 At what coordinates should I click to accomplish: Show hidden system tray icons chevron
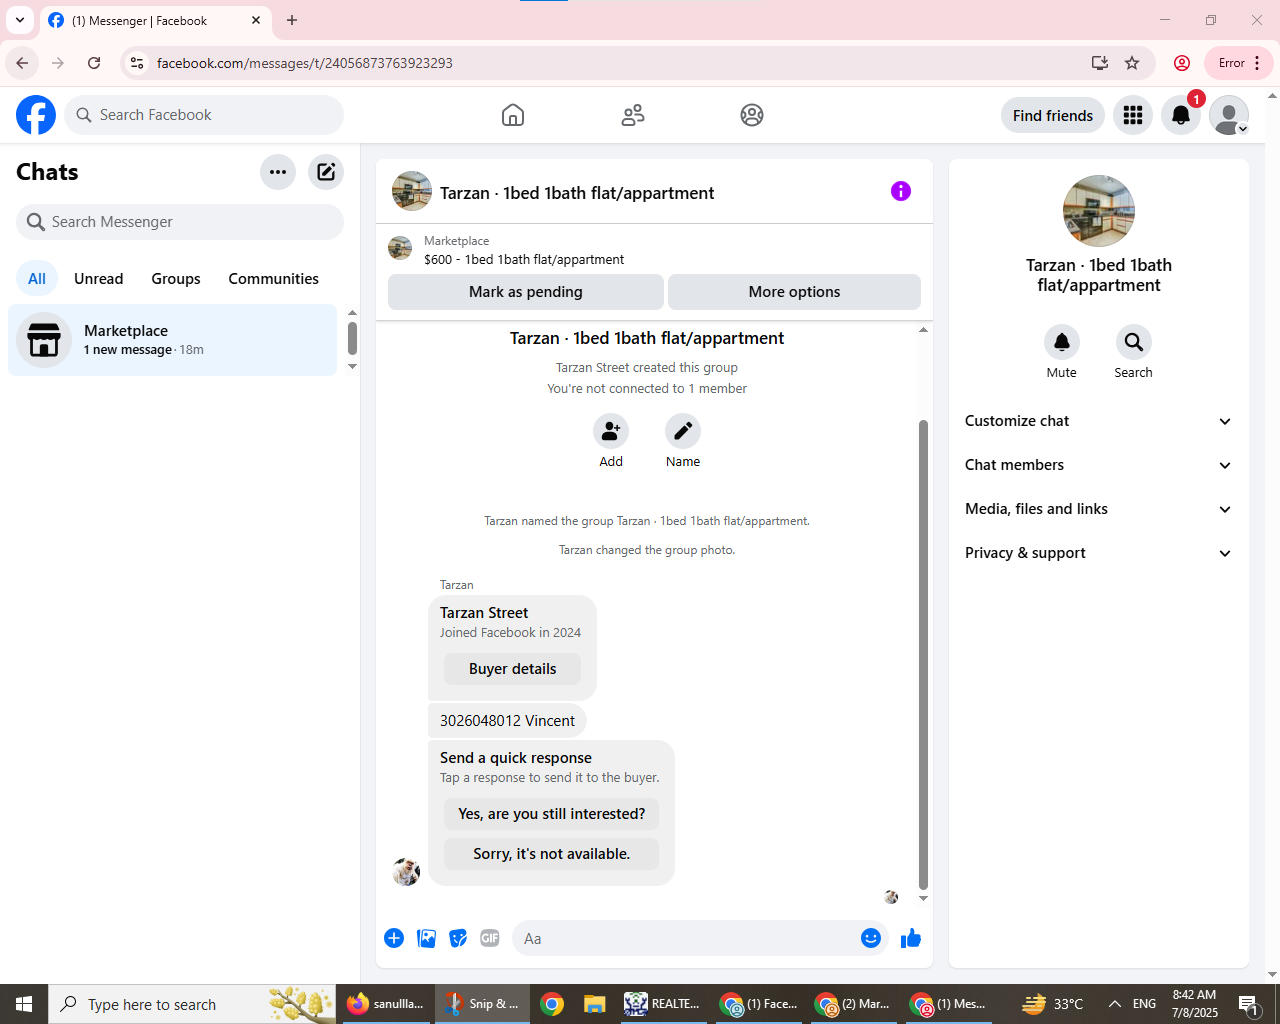(1115, 1004)
